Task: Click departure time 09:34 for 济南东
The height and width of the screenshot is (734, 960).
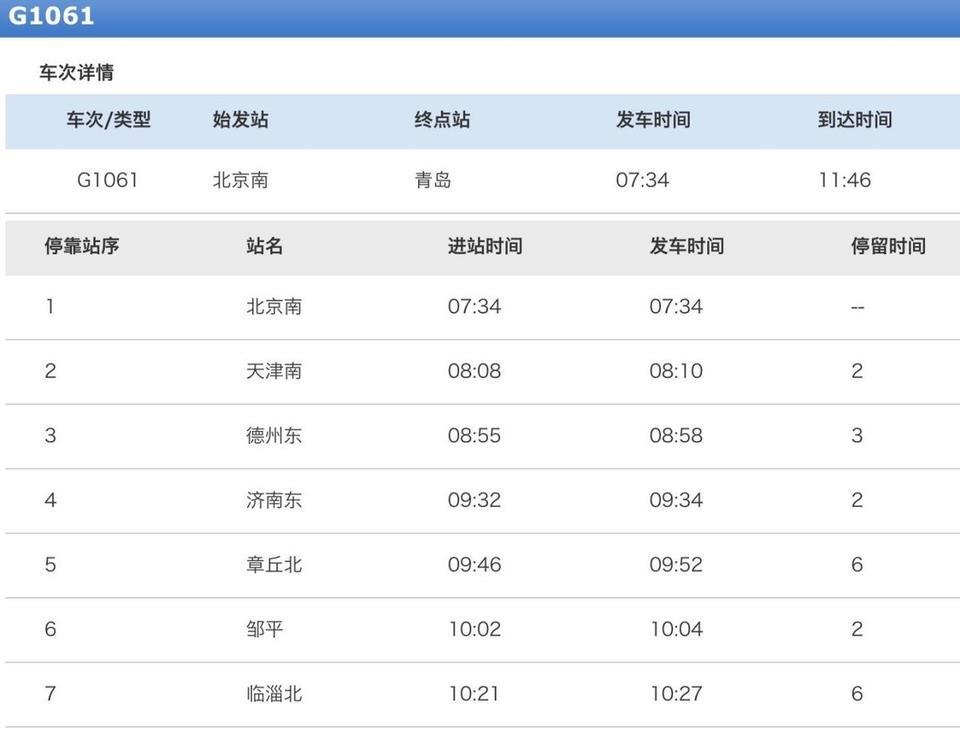Action: point(676,500)
